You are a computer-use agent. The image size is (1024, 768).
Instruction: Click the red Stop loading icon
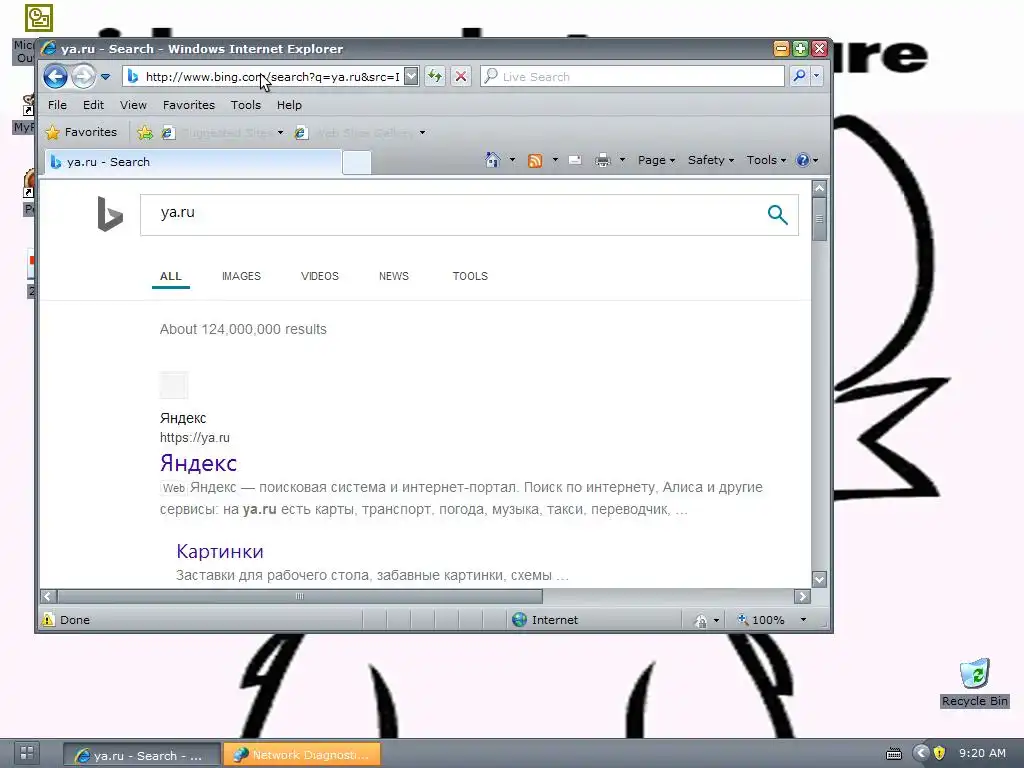point(461,76)
